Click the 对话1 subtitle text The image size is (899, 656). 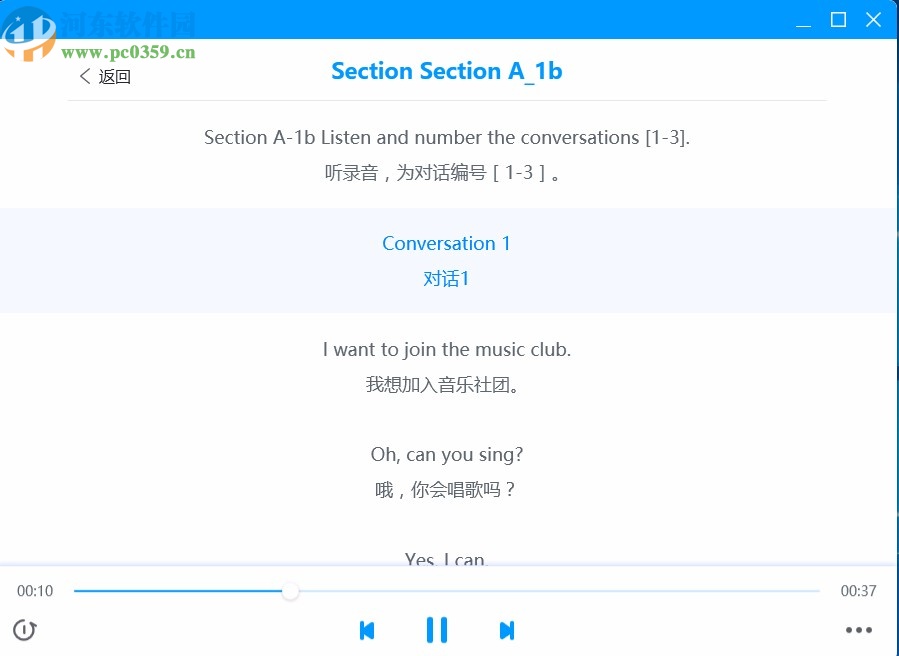(446, 279)
